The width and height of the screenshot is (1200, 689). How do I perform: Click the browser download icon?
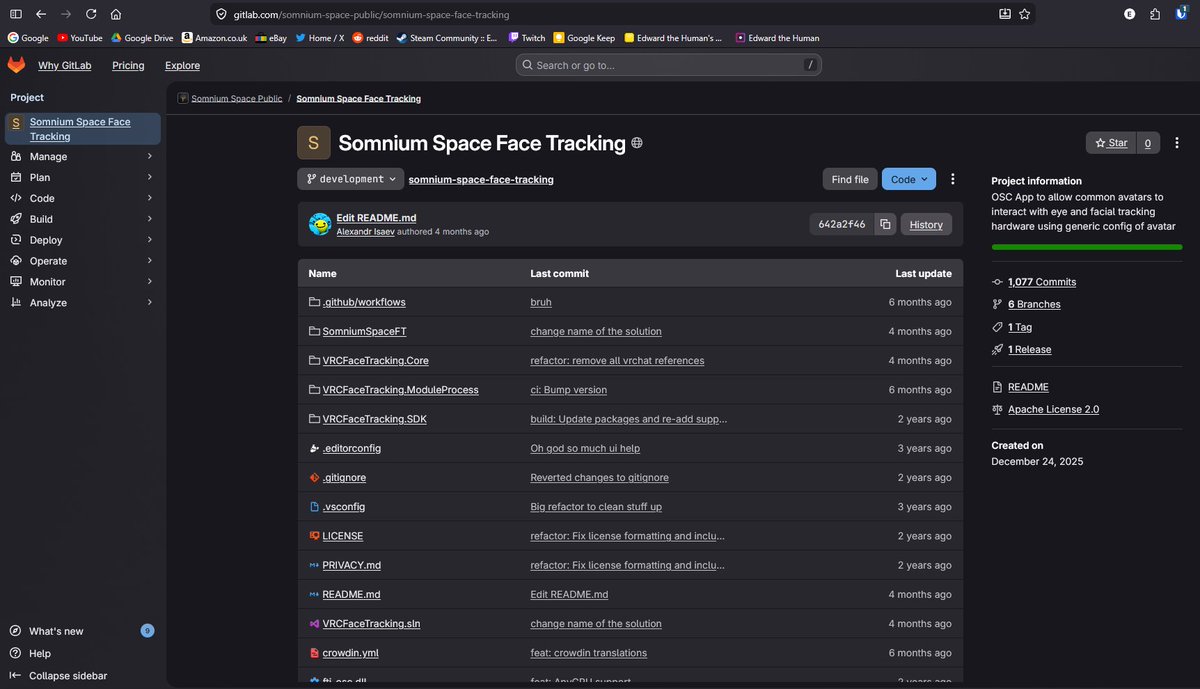(x=1004, y=15)
